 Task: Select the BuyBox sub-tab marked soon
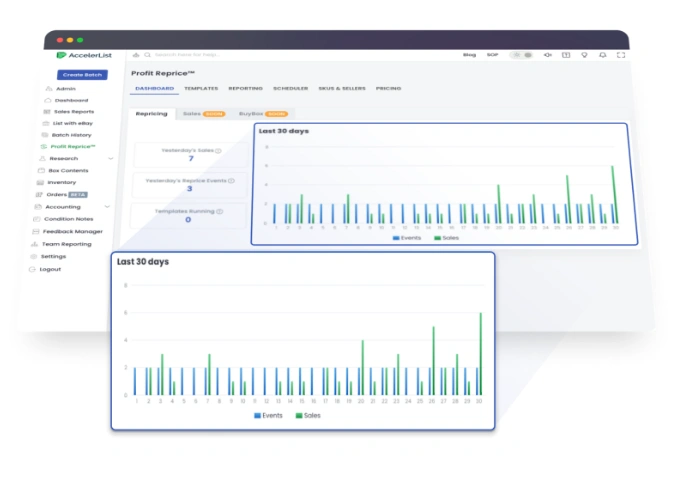263,114
